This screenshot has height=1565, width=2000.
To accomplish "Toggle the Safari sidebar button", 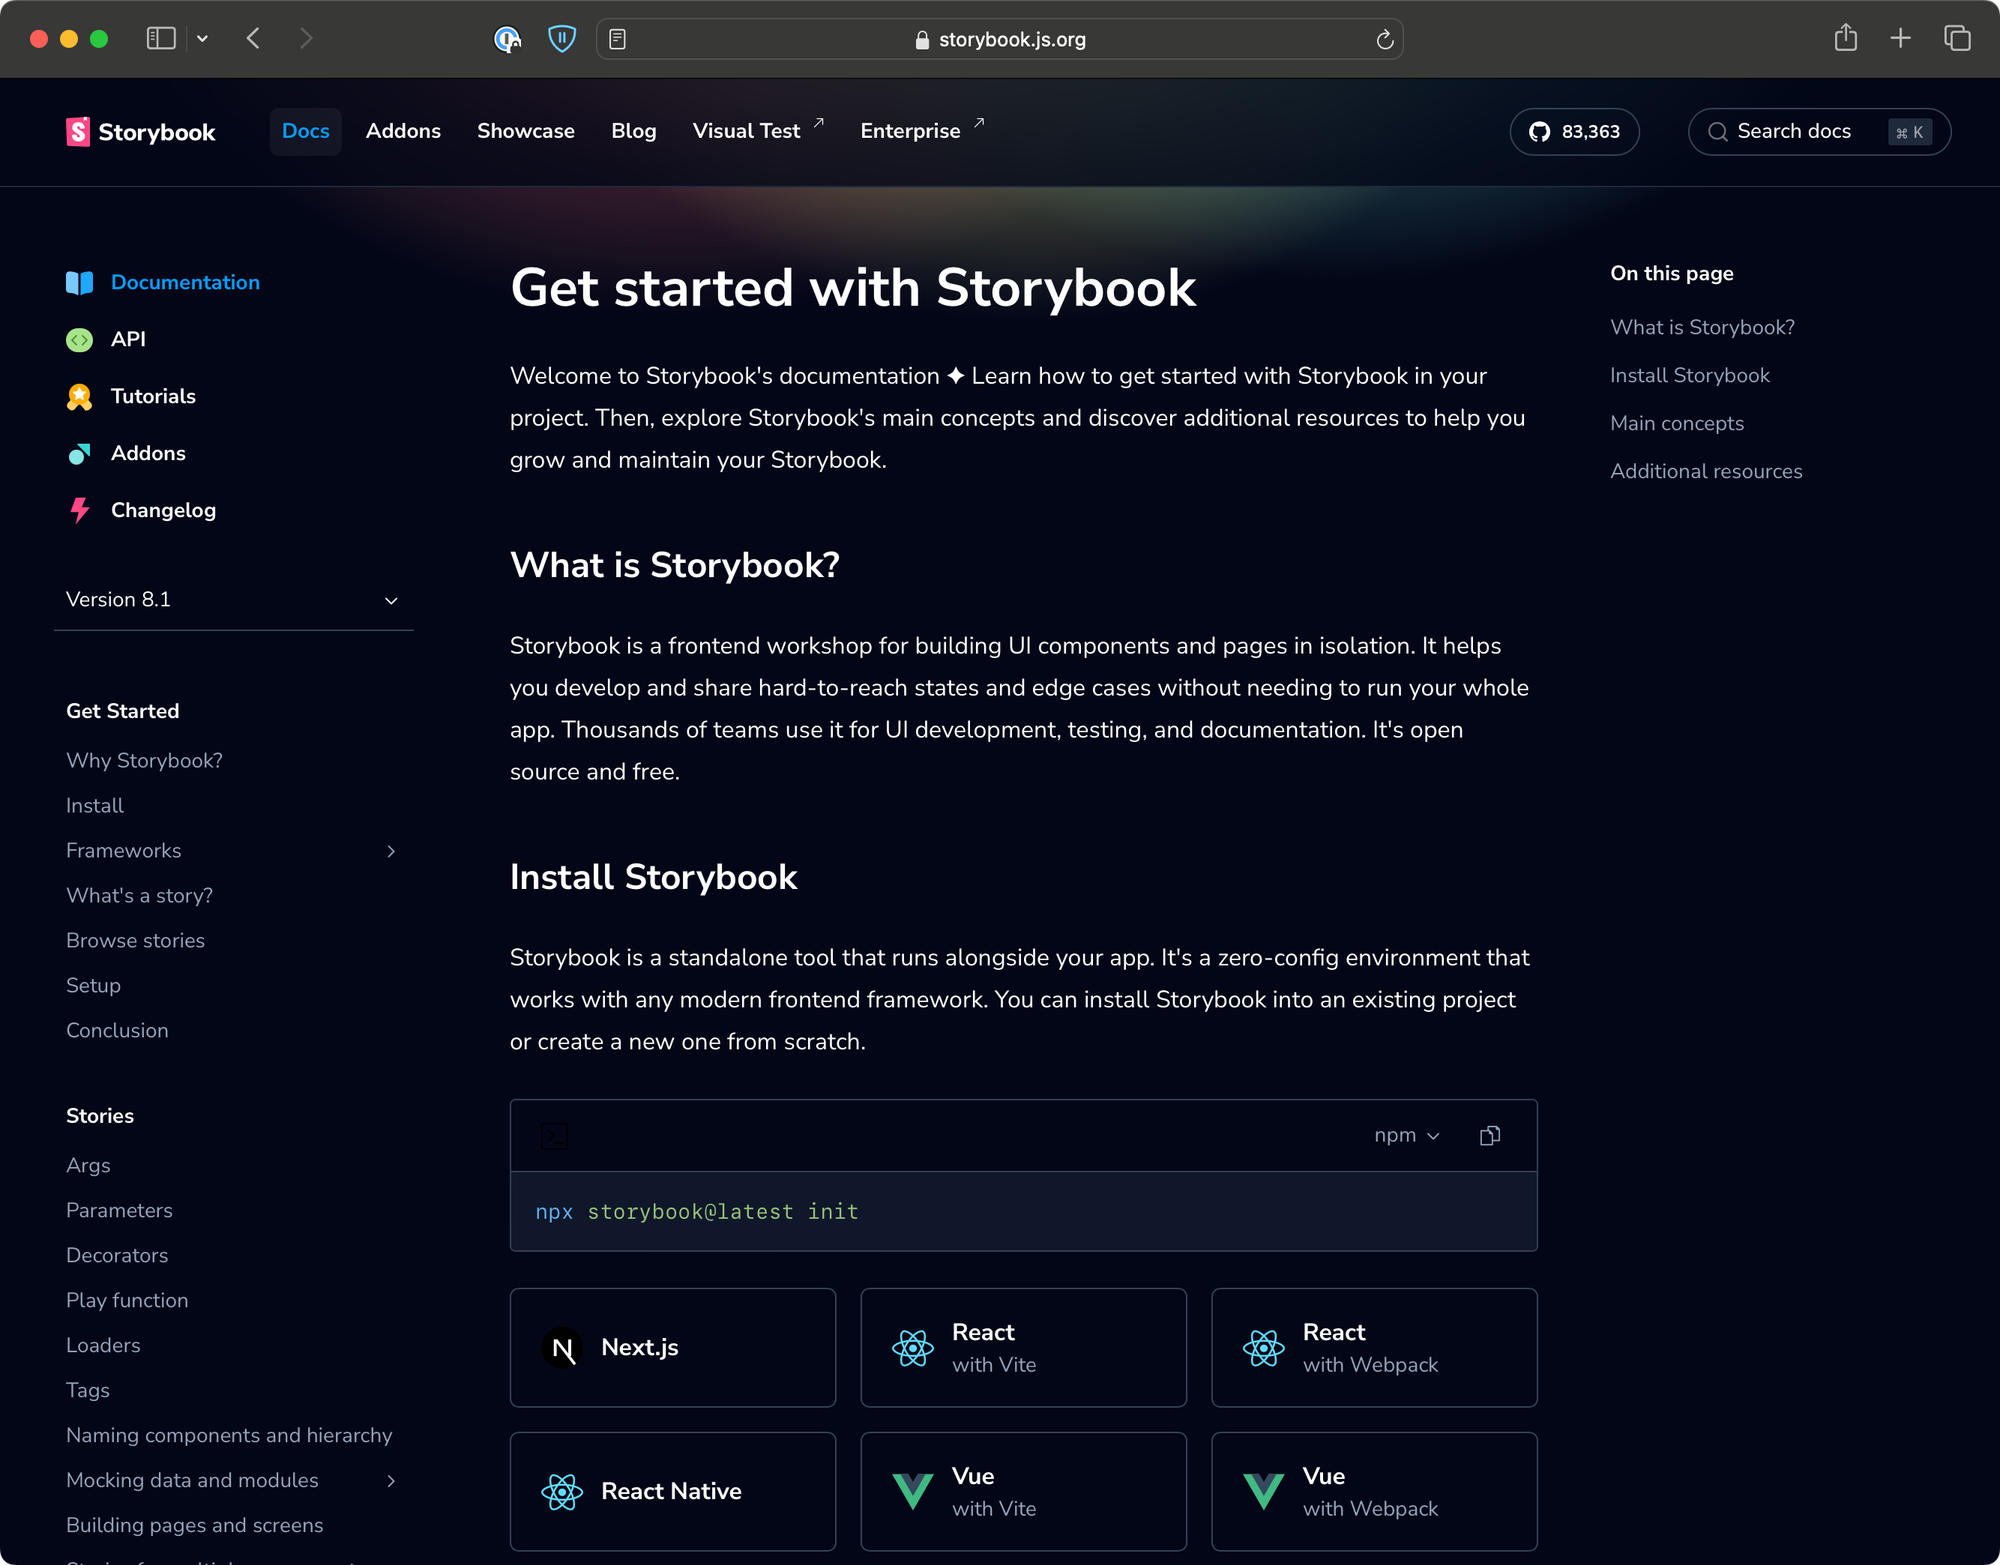I will click(x=161, y=39).
